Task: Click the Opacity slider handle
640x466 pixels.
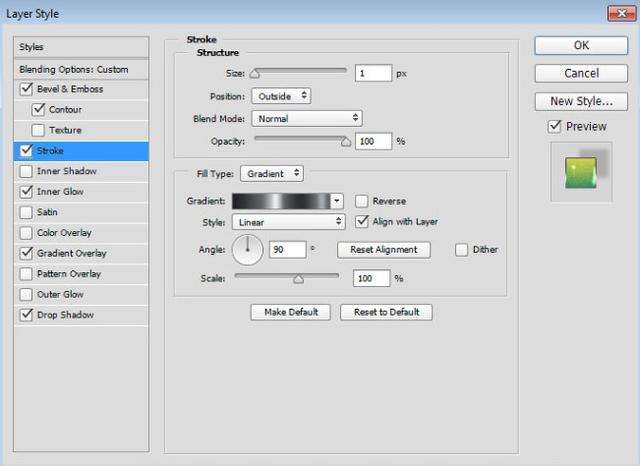Action: tap(347, 143)
